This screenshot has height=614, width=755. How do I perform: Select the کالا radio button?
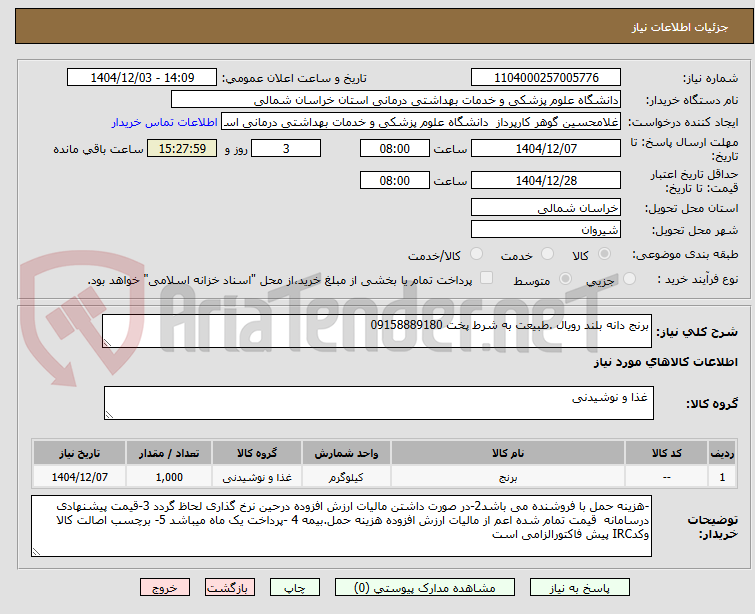click(x=604, y=253)
